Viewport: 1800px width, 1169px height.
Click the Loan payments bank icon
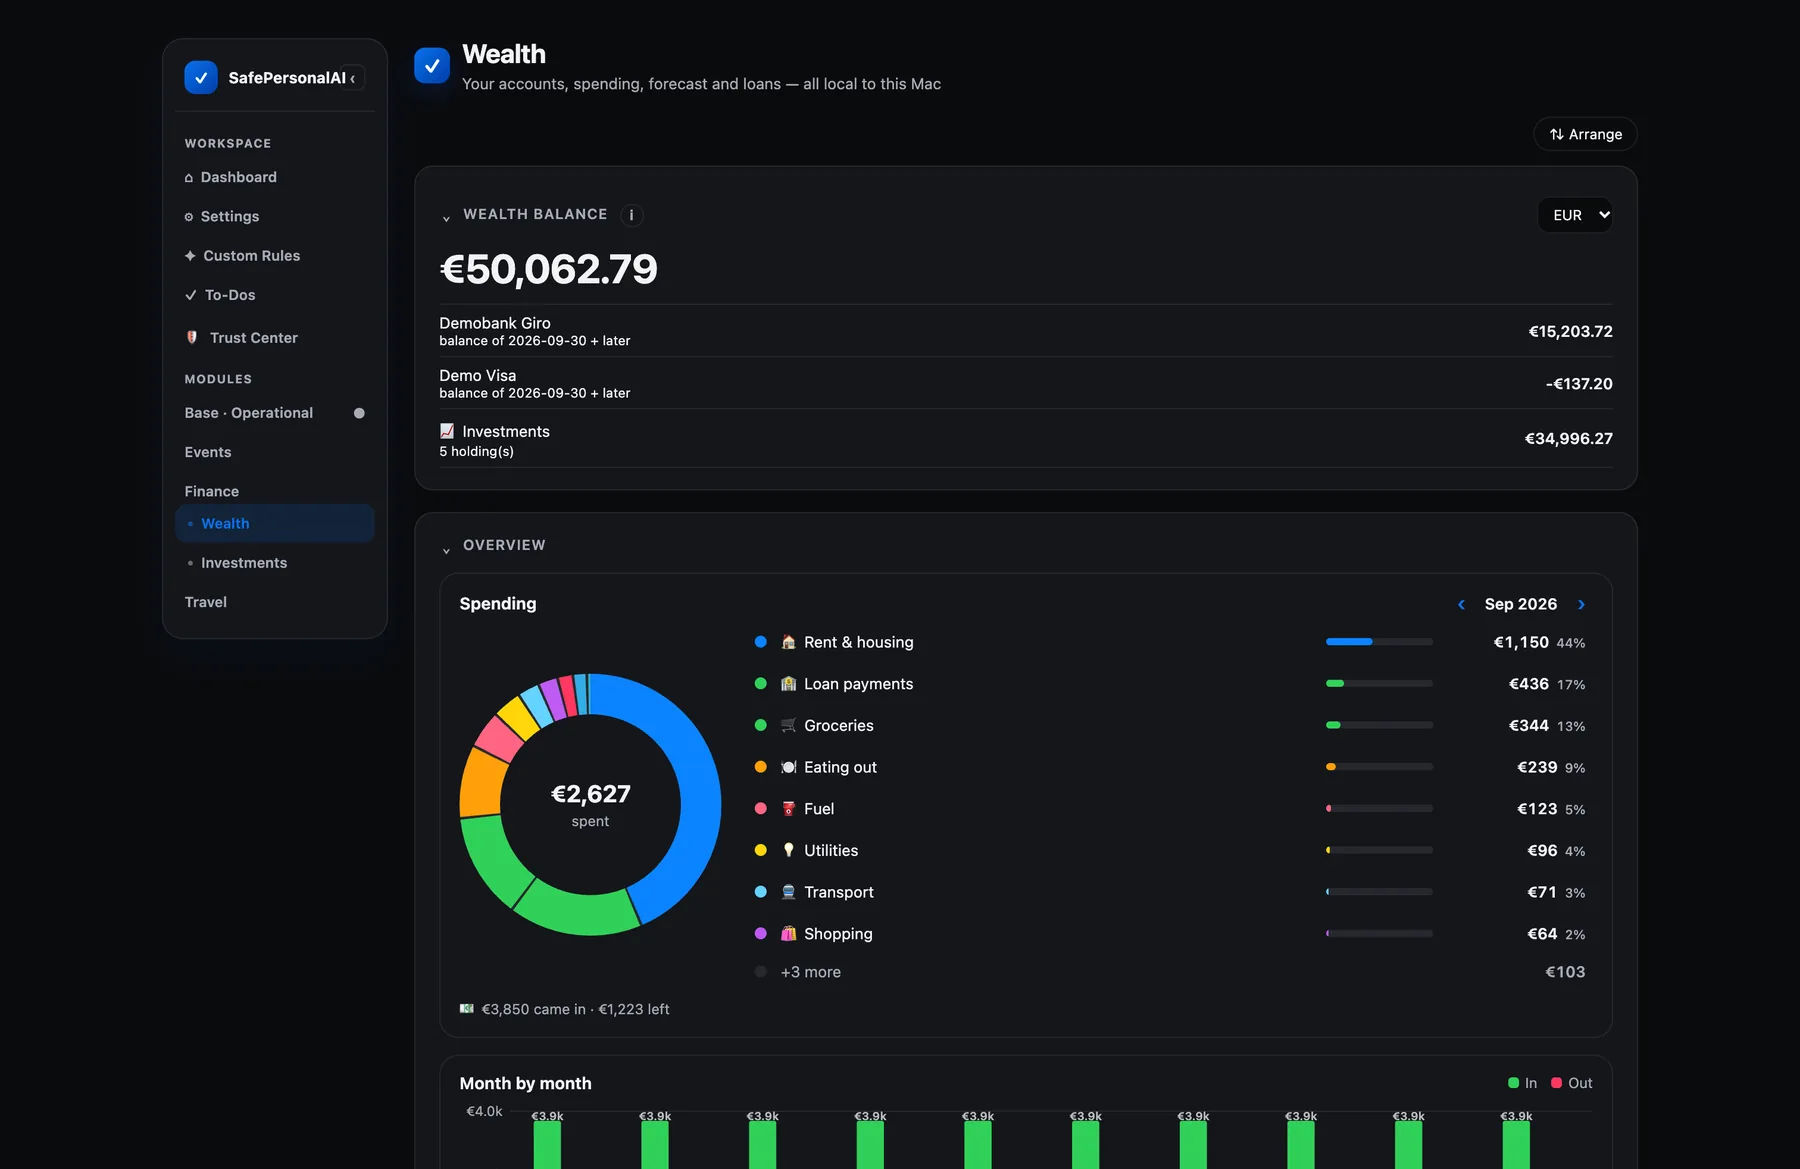(788, 684)
